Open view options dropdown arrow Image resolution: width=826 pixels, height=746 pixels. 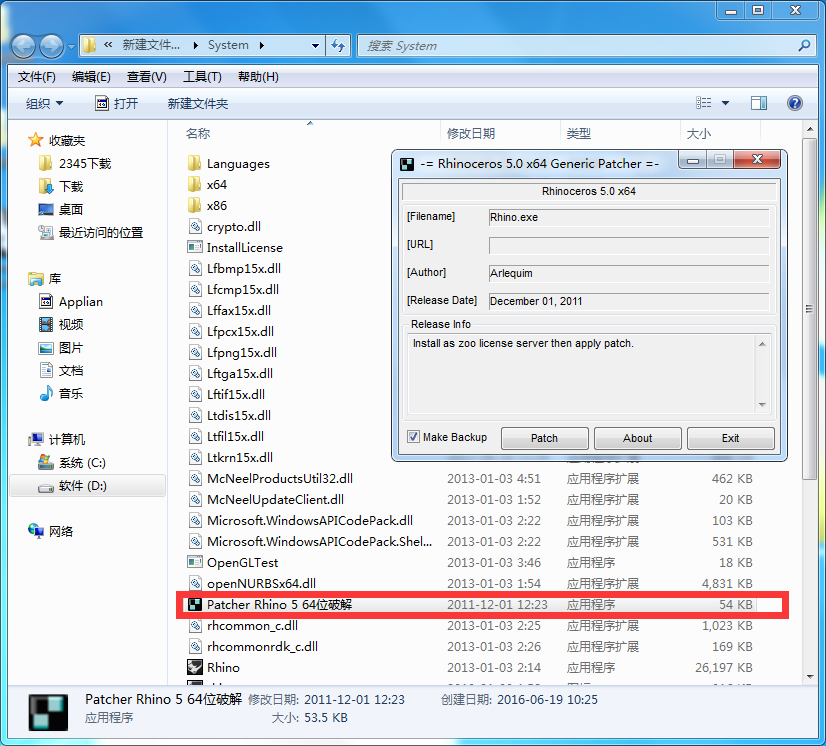(x=725, y=103)
